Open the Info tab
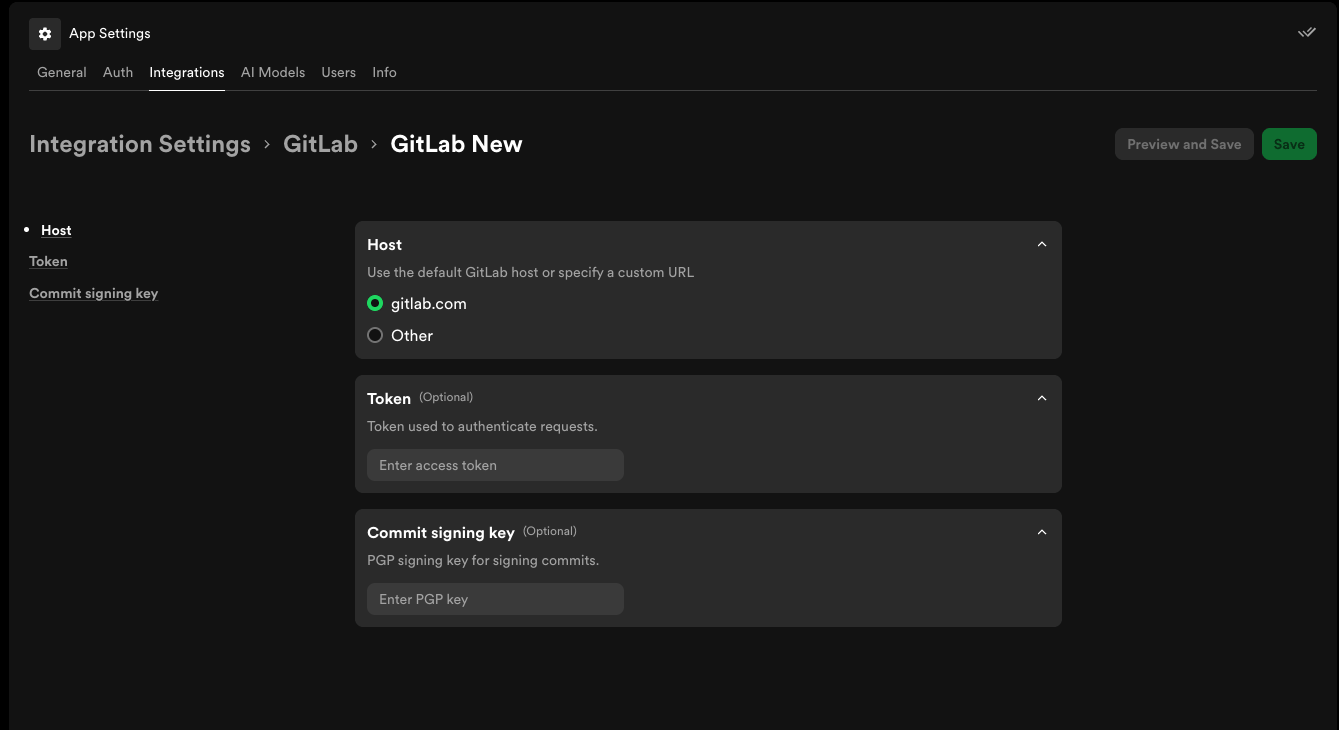This screenshot has width=1339, height=730. pos(385,72)
